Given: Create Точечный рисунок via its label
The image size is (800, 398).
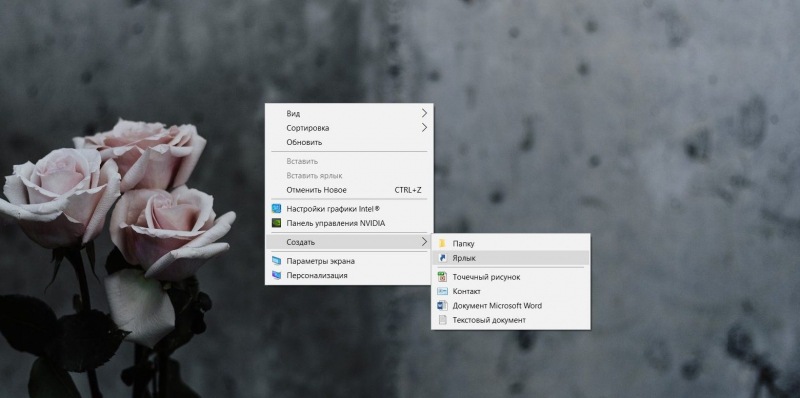Looking at the screenshot, I should 486,277.
